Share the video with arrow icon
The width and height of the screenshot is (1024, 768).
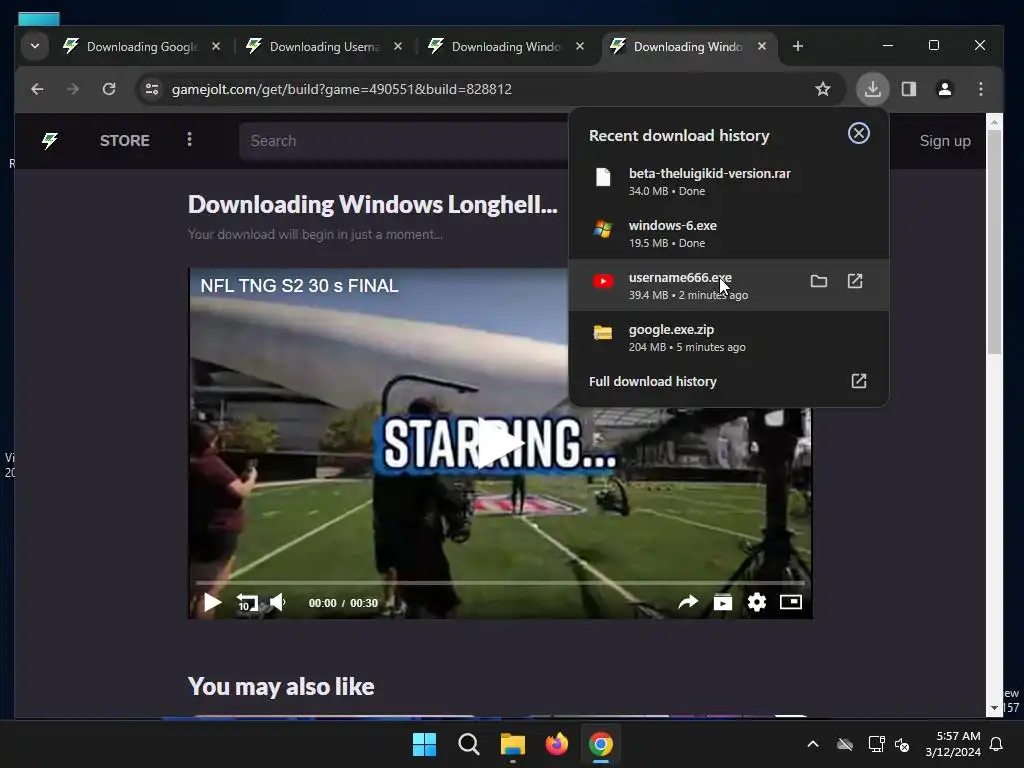coord(688,602)
